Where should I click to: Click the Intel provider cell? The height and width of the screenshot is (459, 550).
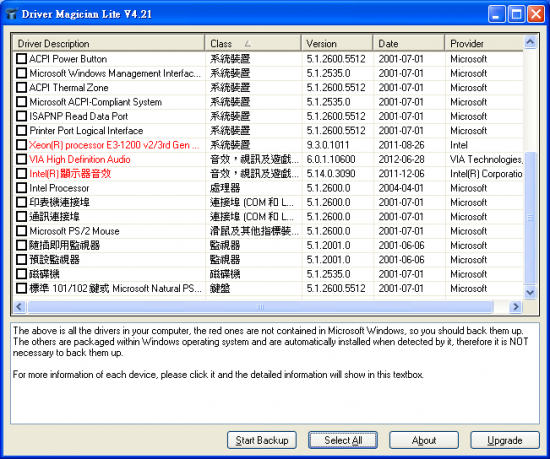tap(459, 145)
